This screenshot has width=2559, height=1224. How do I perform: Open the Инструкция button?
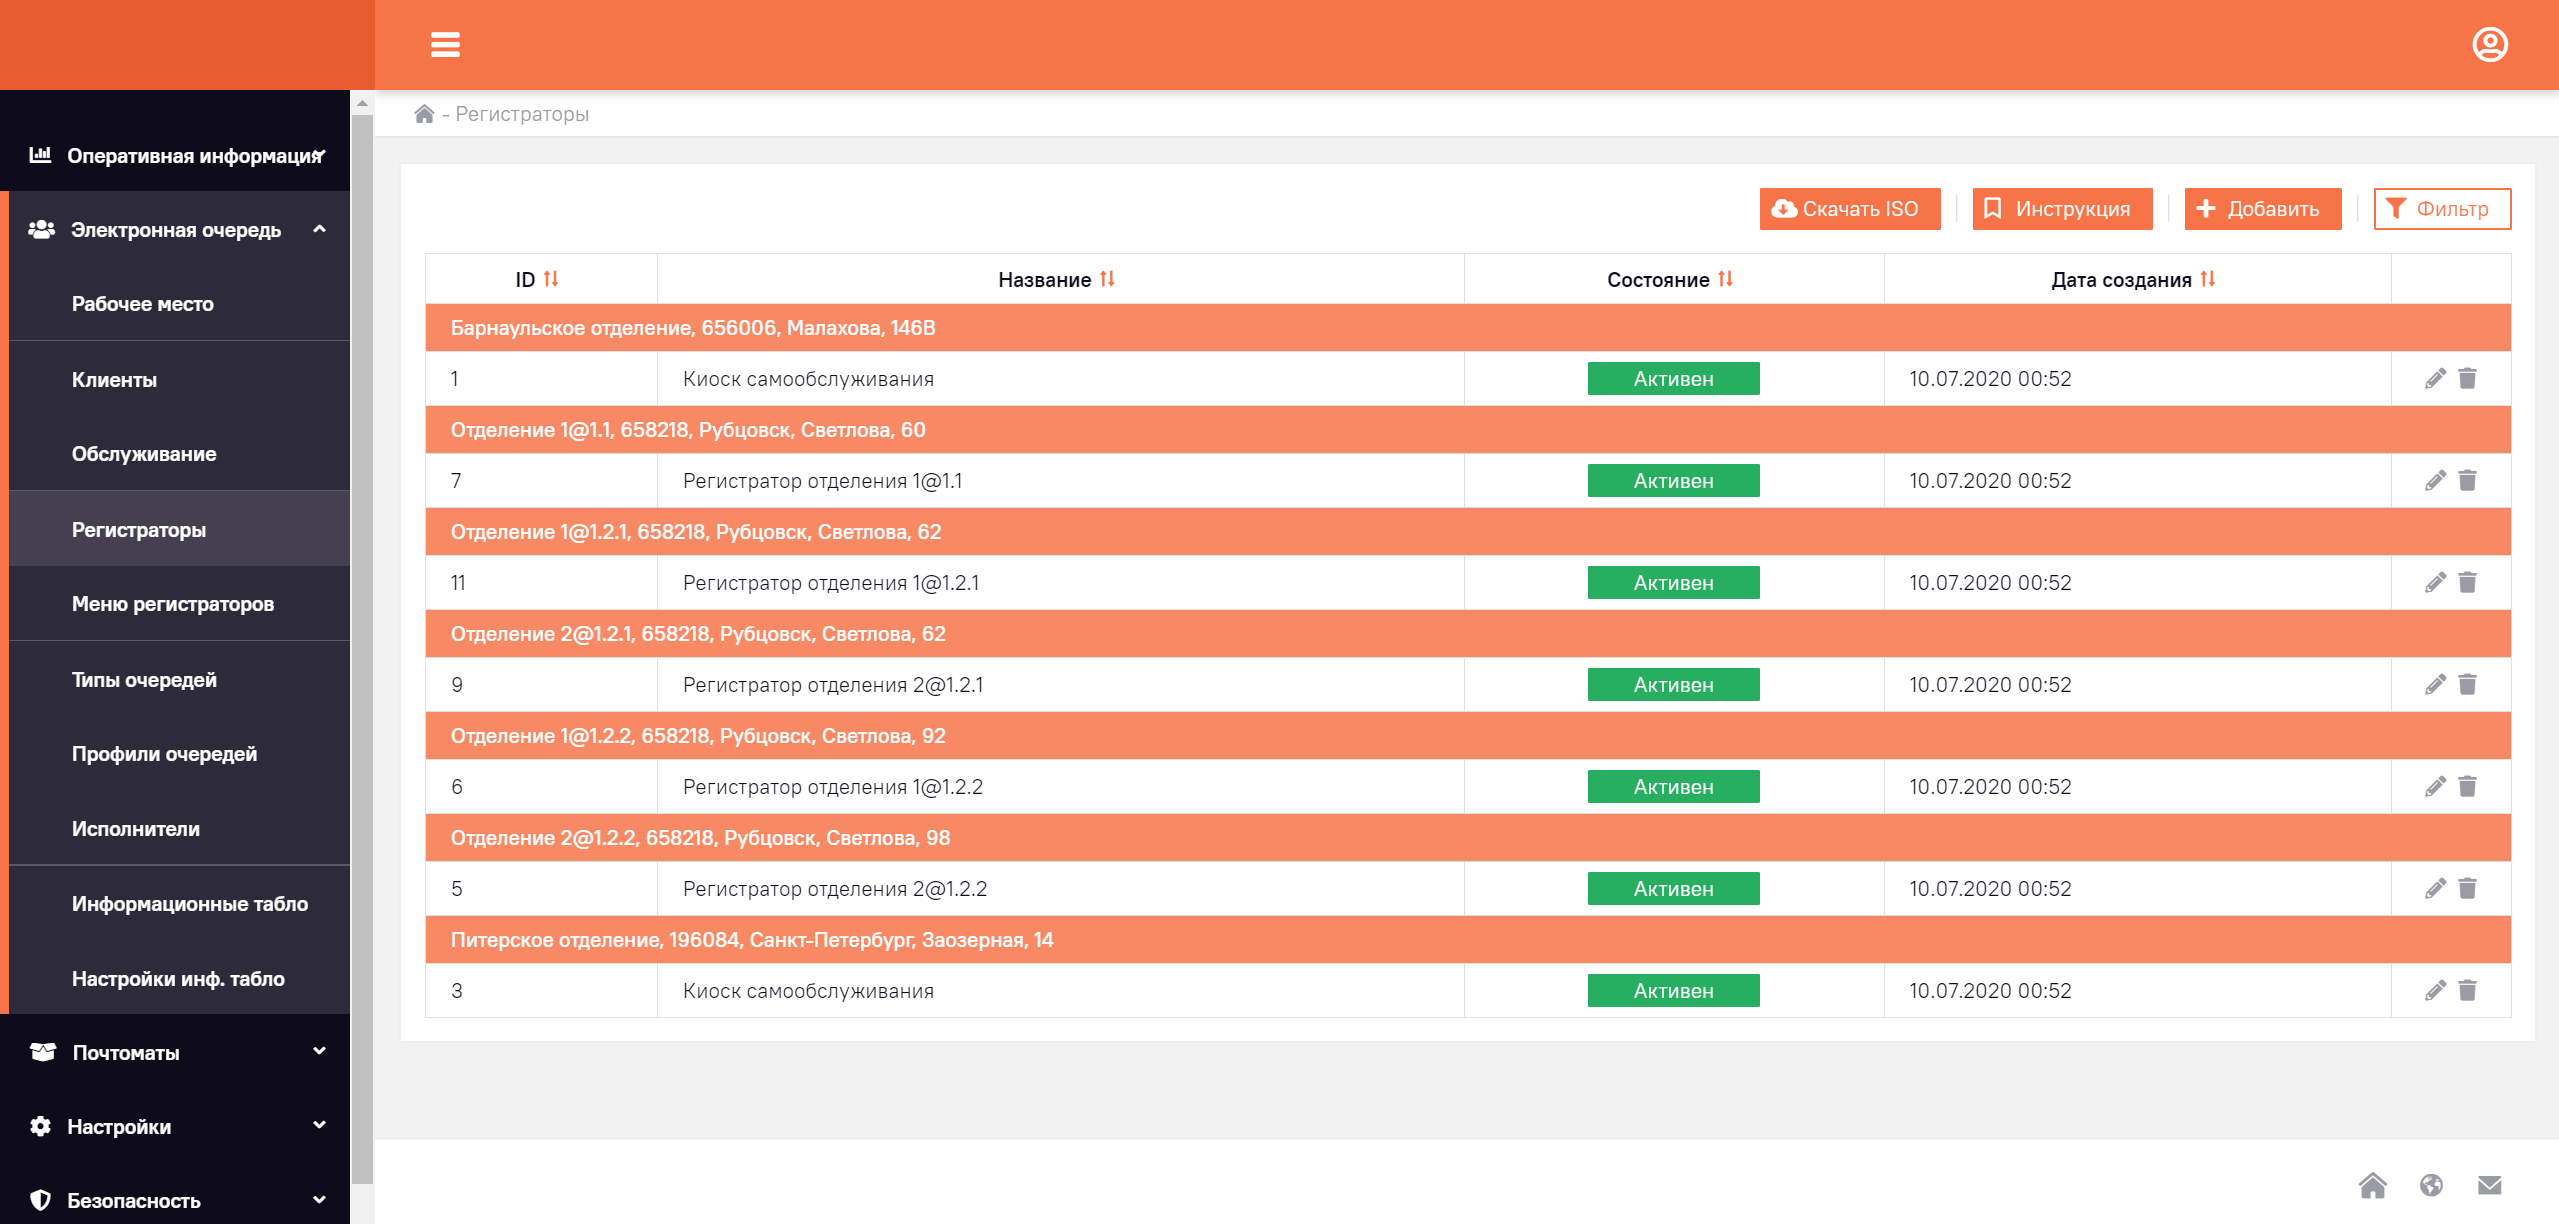pos(2062,209)
